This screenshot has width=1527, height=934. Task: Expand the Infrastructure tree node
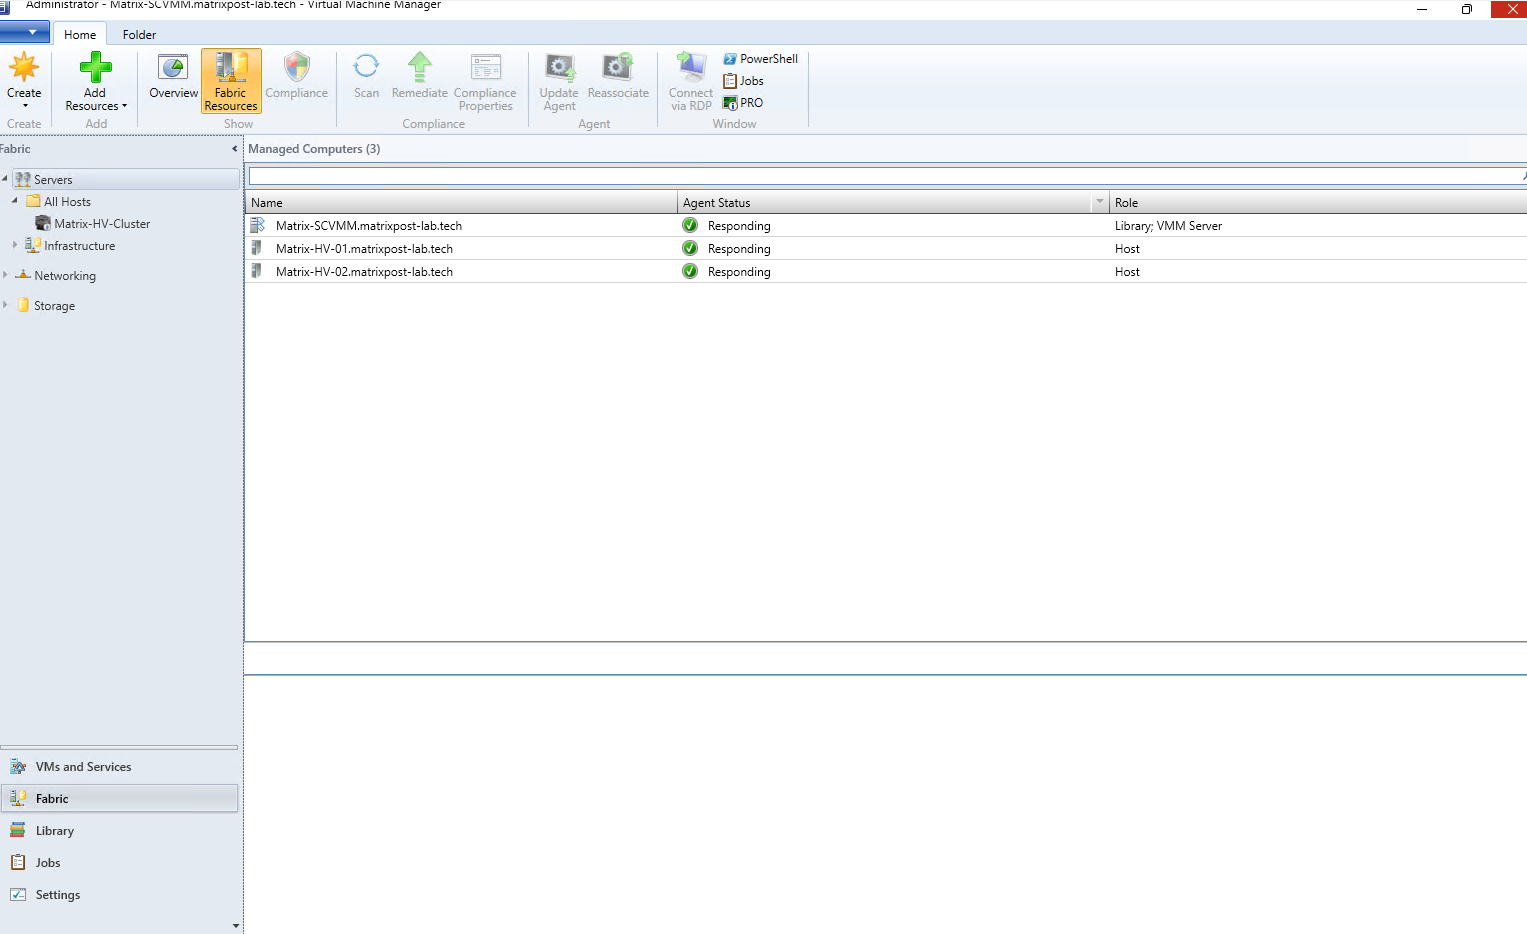coord(15,245)
